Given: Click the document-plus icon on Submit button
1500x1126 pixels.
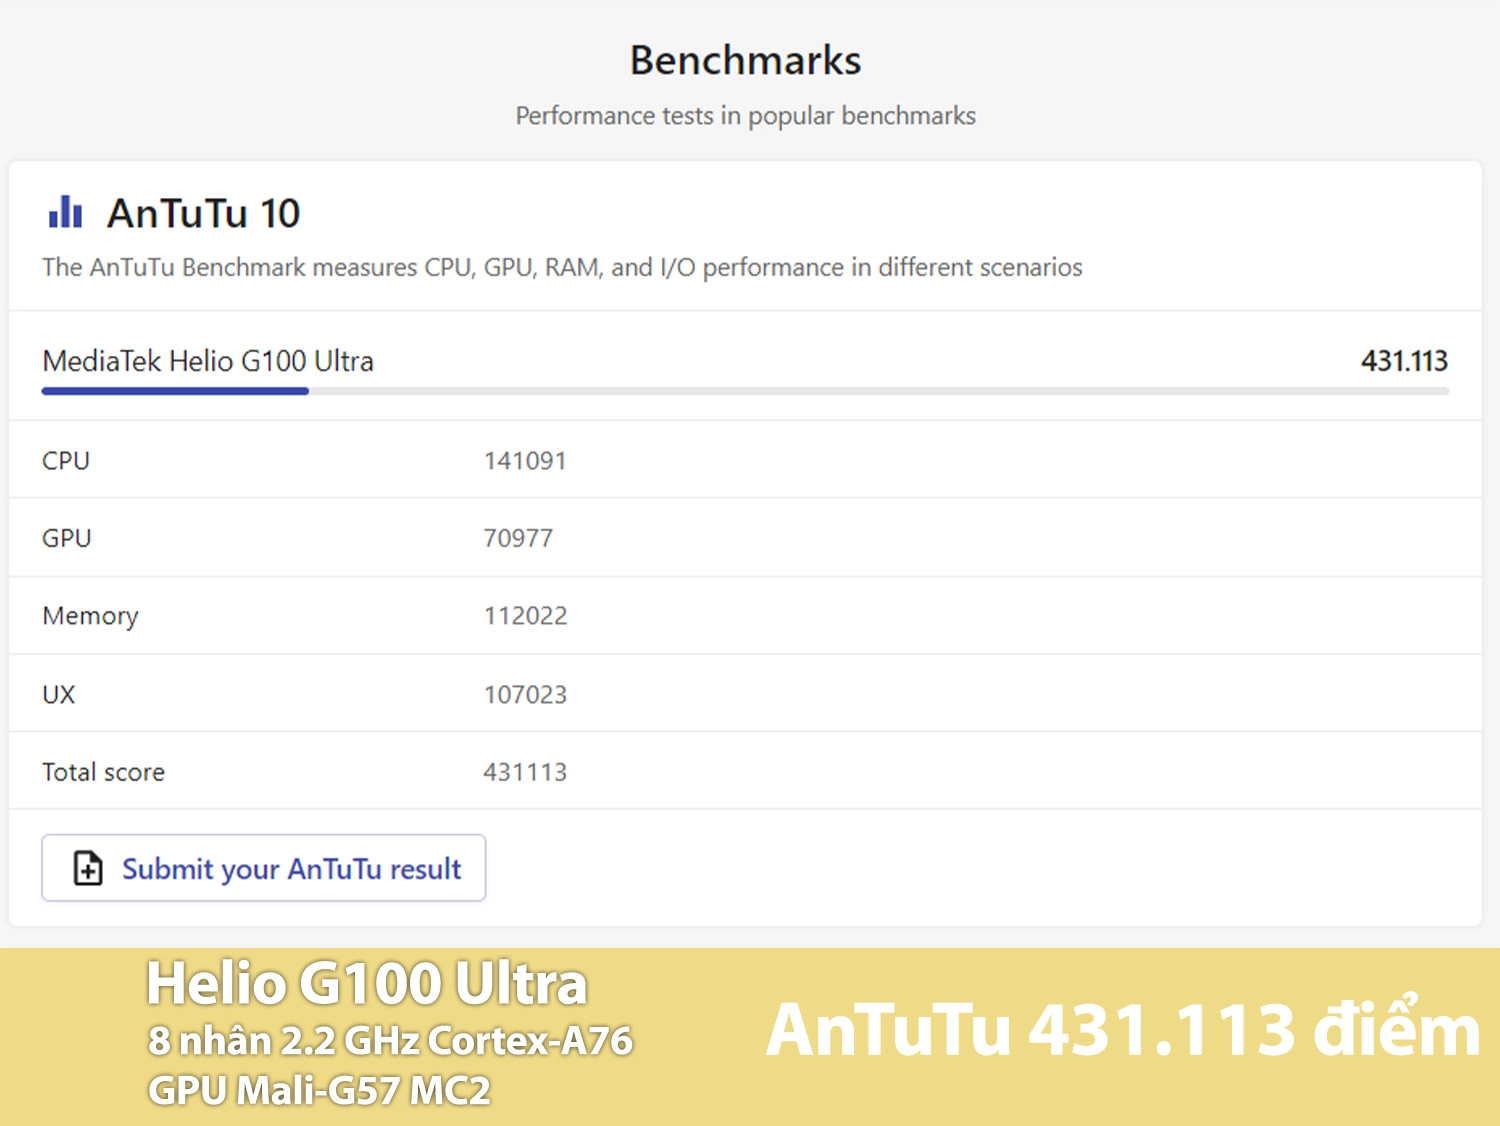Looking at the screenshot, I should [88, 868].
